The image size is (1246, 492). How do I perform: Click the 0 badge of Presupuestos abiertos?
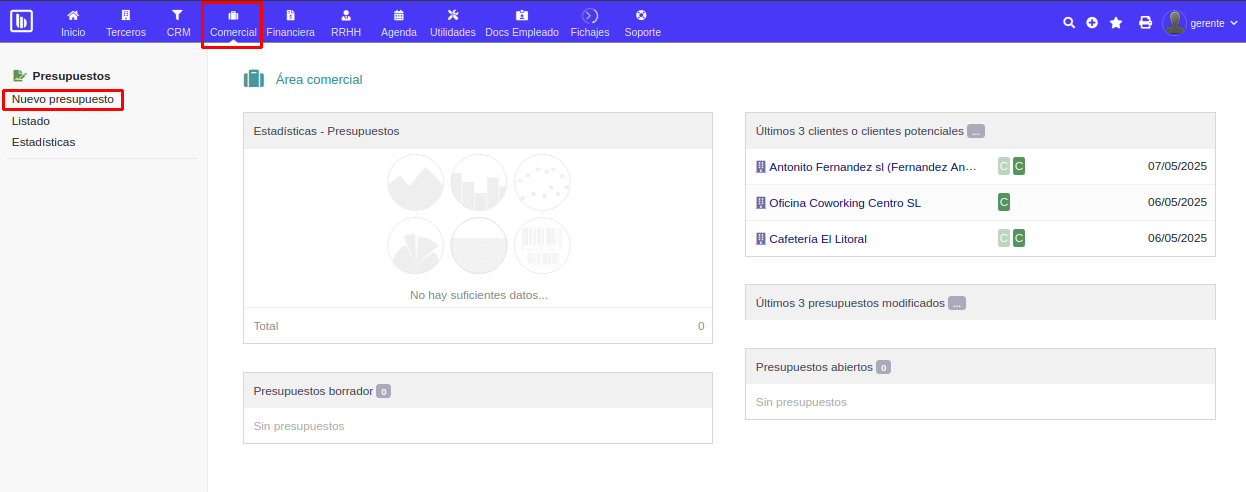point(883,367)
